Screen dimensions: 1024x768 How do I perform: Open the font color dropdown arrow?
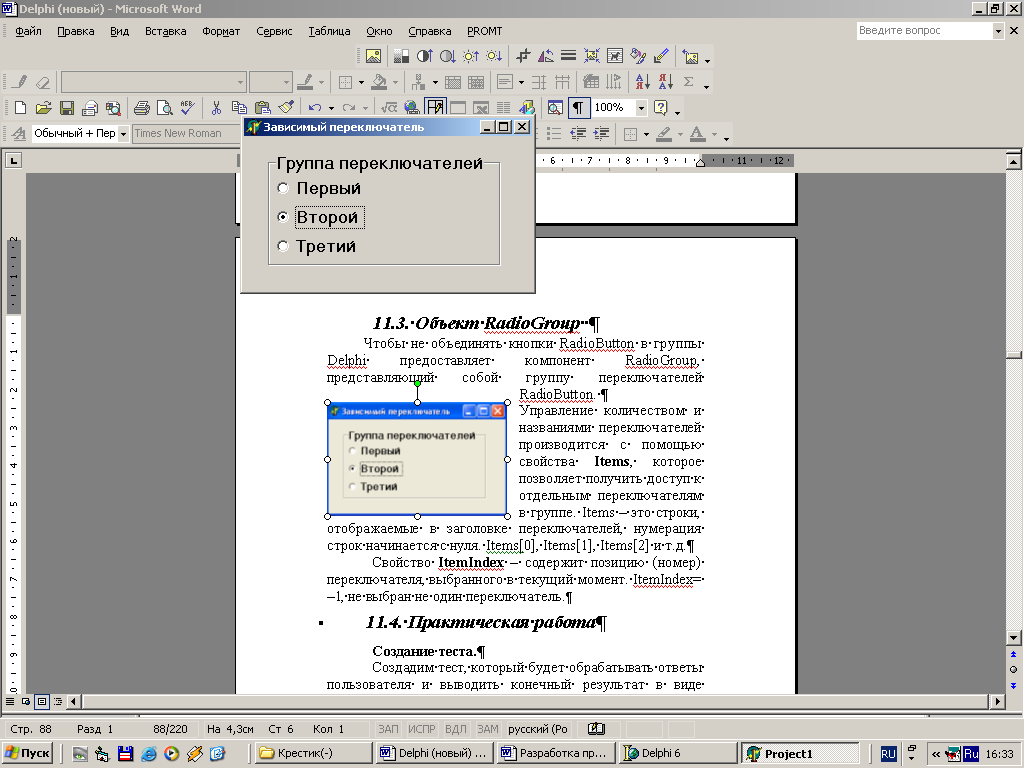click(714, 134)
